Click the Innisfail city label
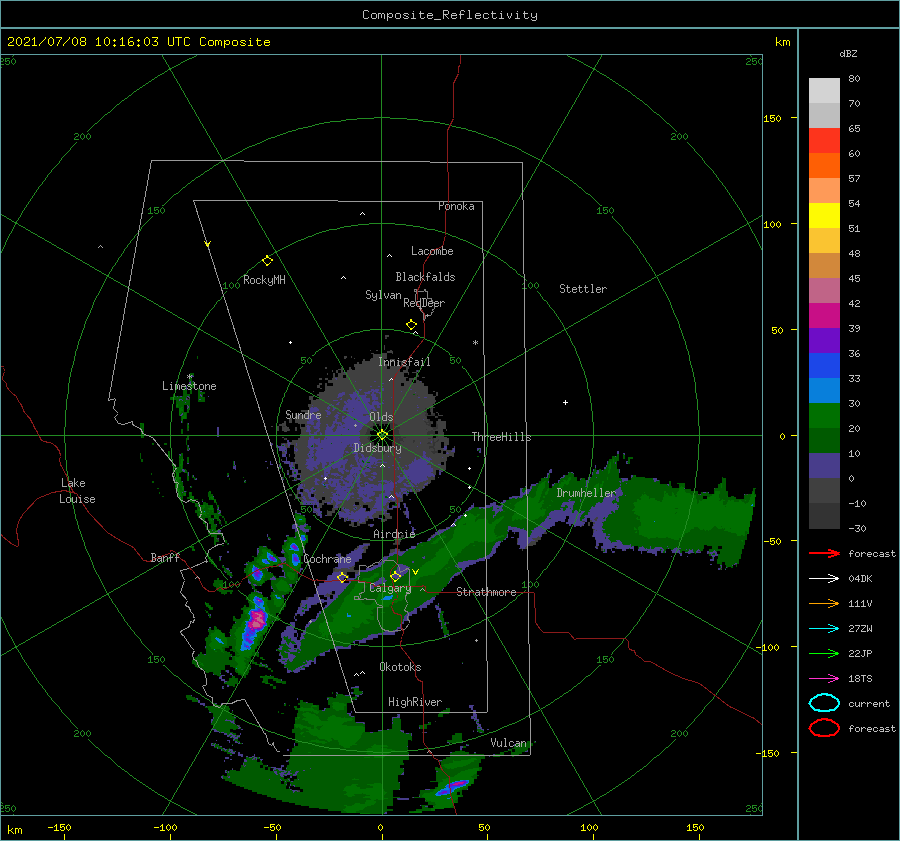The height and width of the screenshot is (841, 900). click(404, 362)
